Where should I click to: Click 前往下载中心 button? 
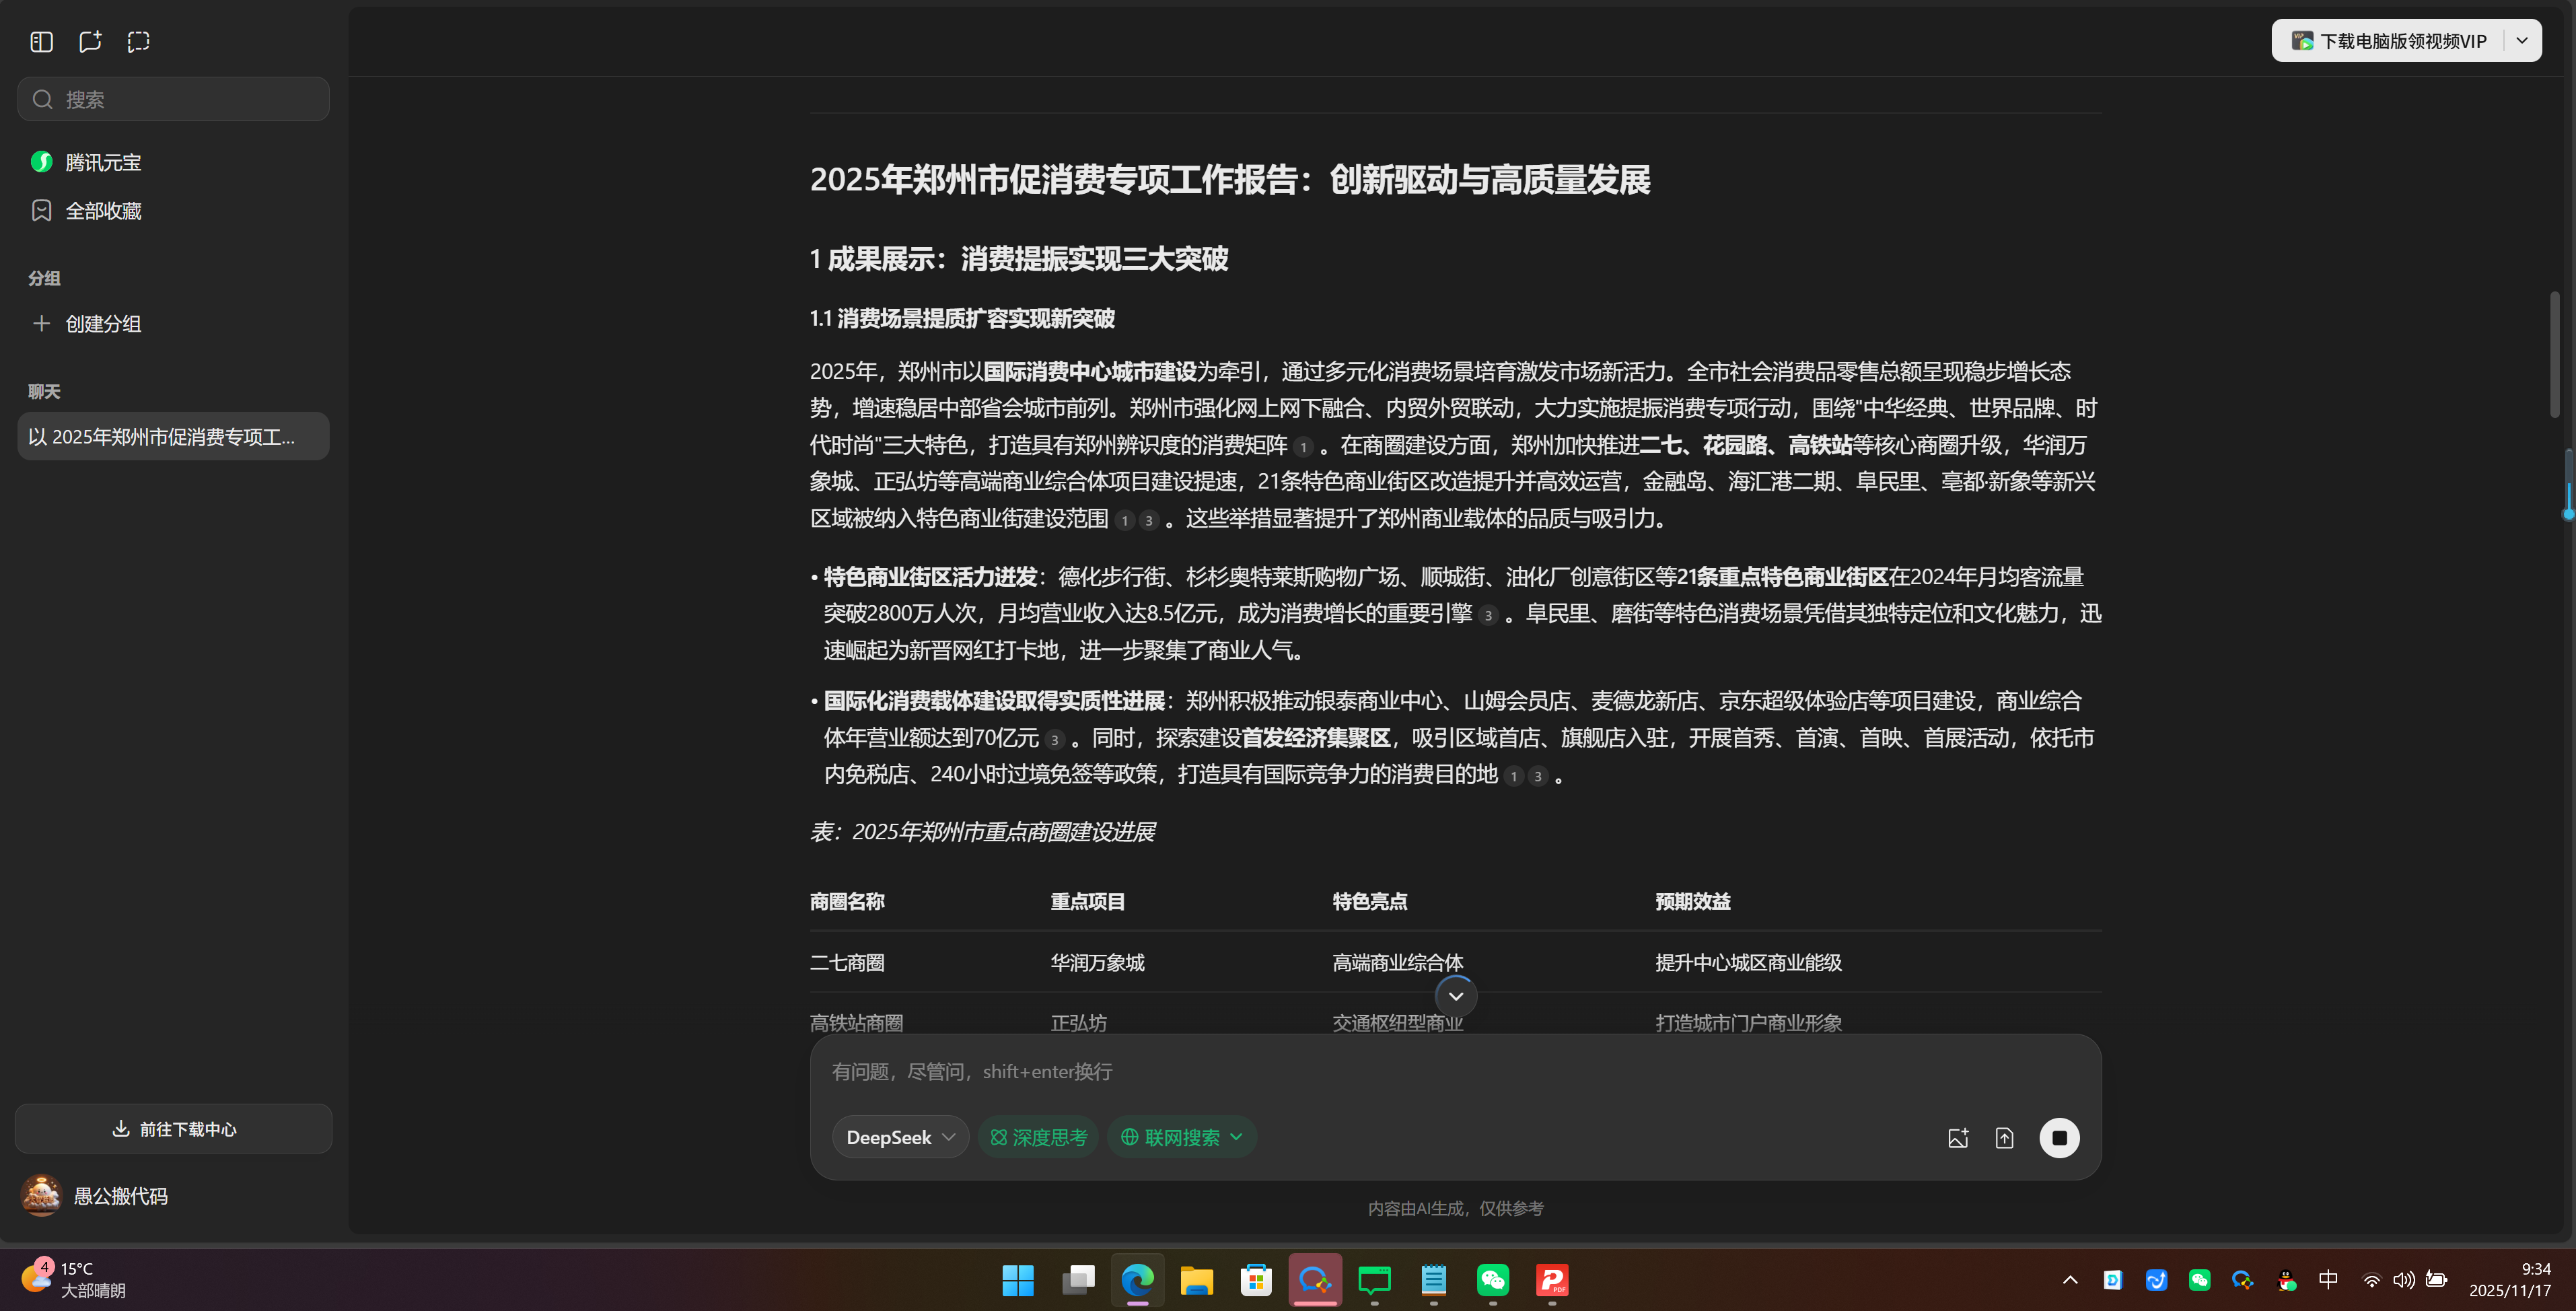tap(172, 1128)
